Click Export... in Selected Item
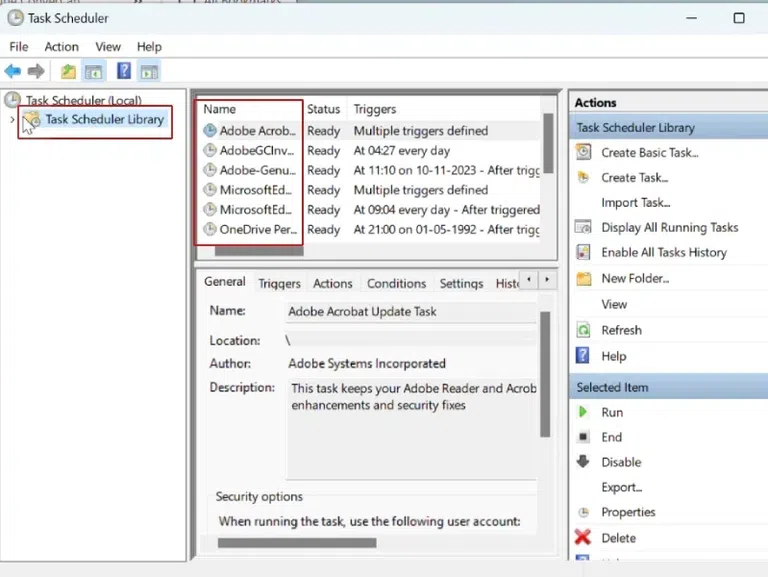The image size is (768, 577). [621, 487]
